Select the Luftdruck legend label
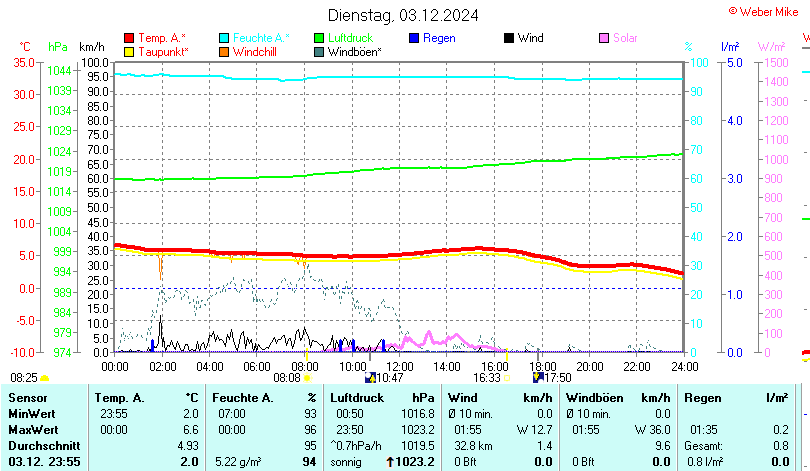Viewport: 810px width, 471px height. point(350,38)
